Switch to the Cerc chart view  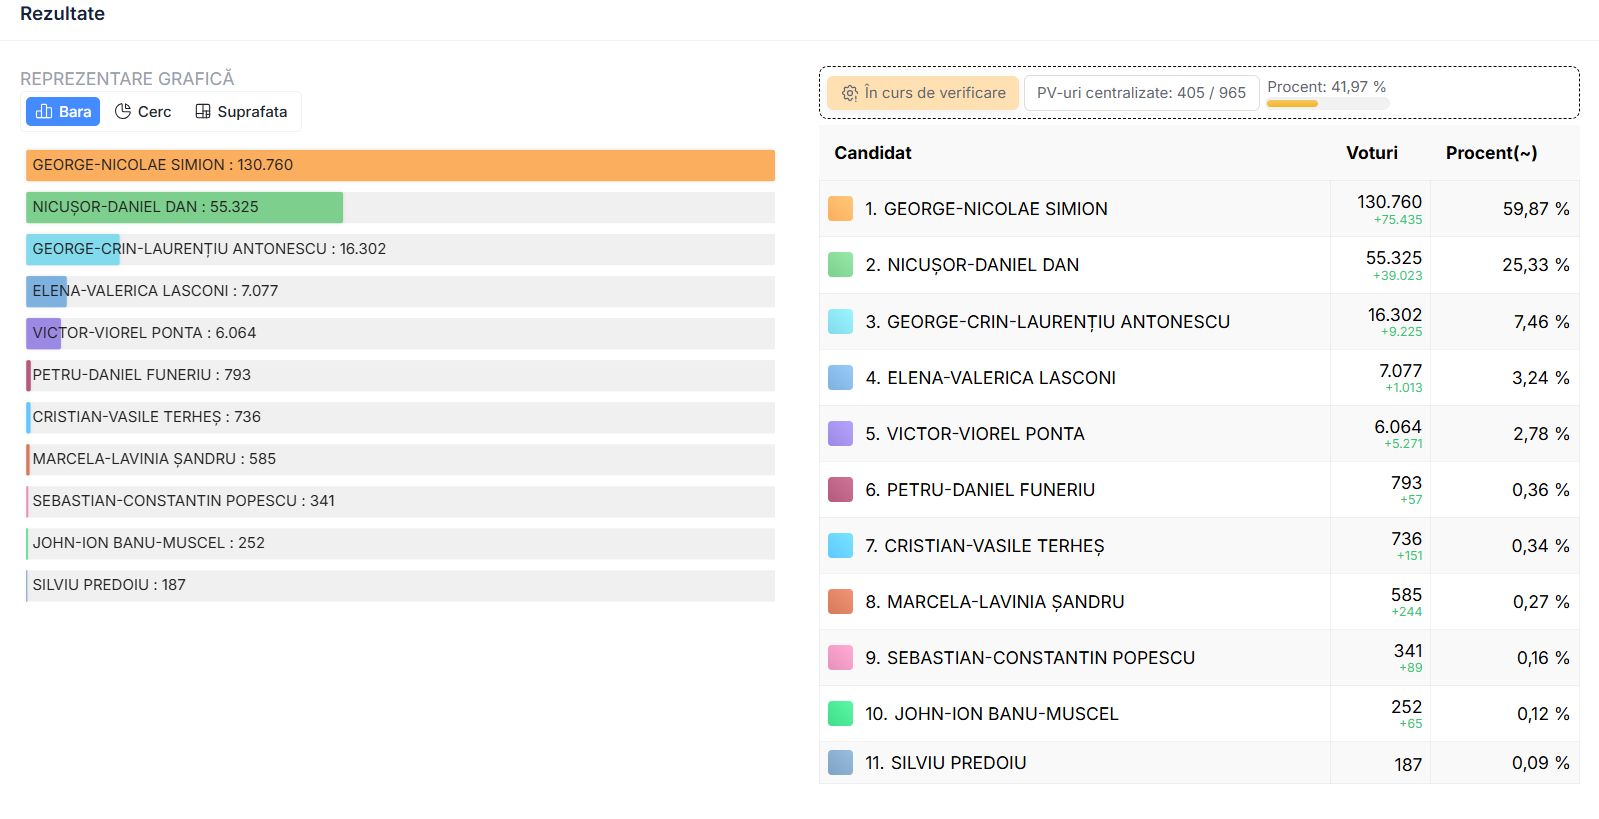point(143,112)
